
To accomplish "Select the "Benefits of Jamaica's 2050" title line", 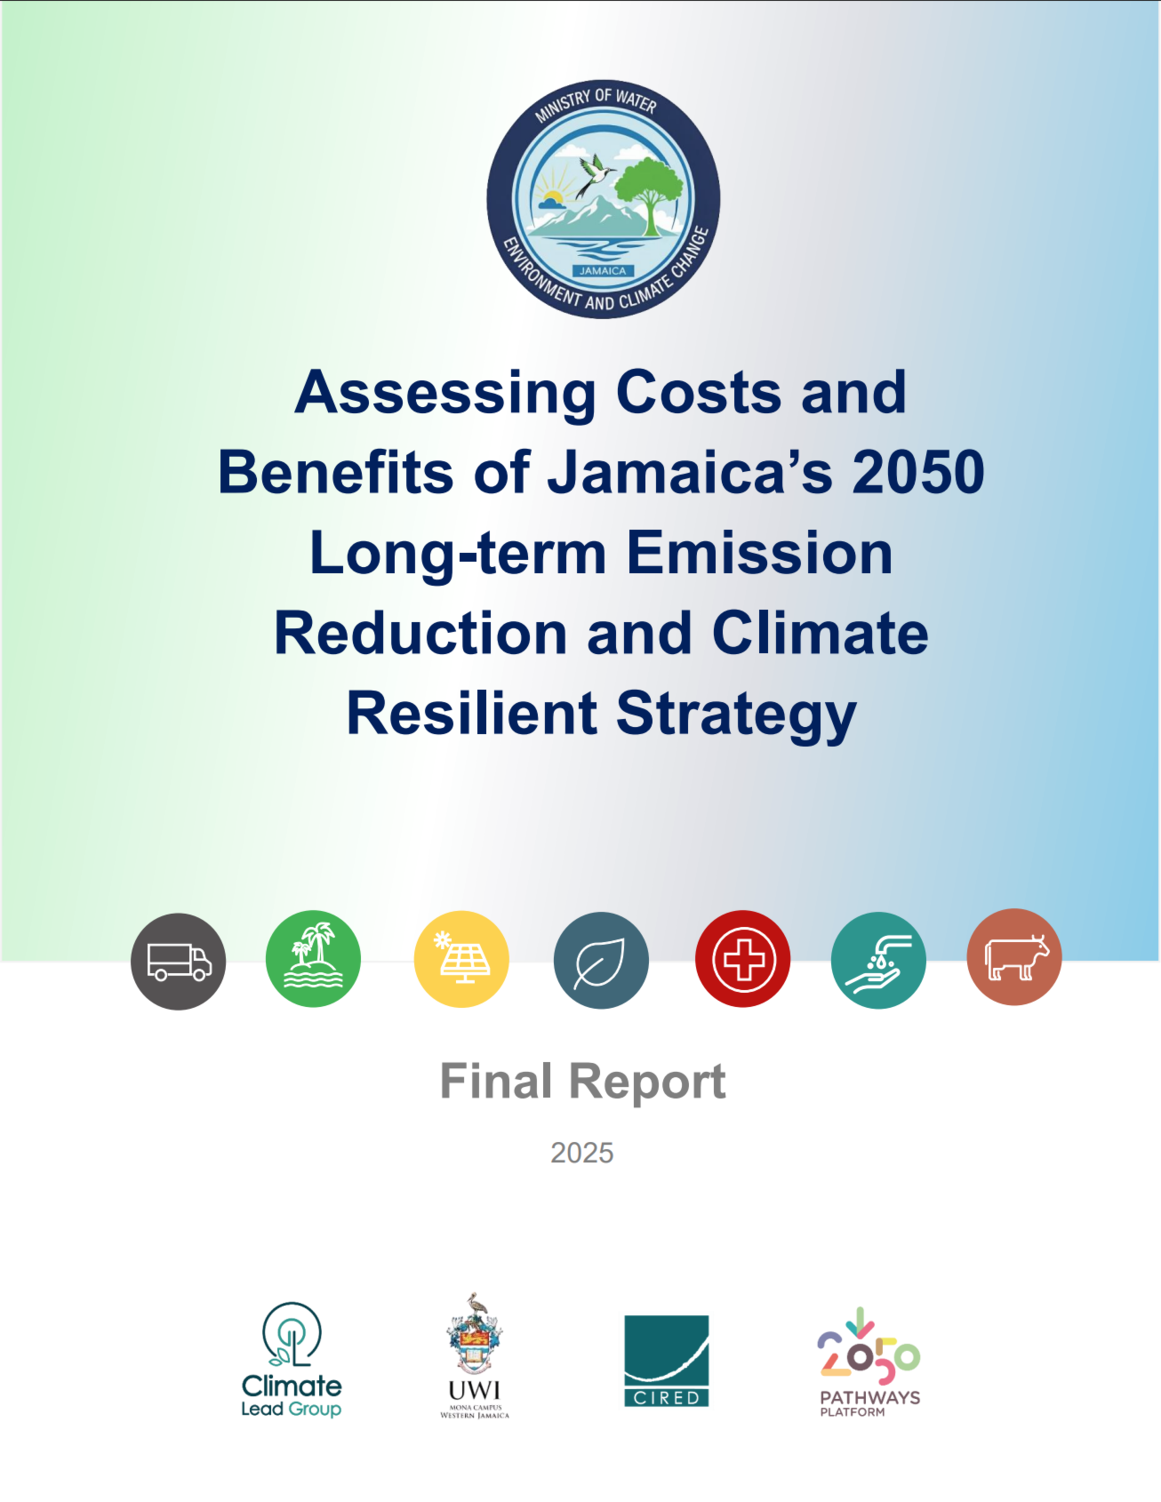I will pyautogui.click(x=601, y=472).
